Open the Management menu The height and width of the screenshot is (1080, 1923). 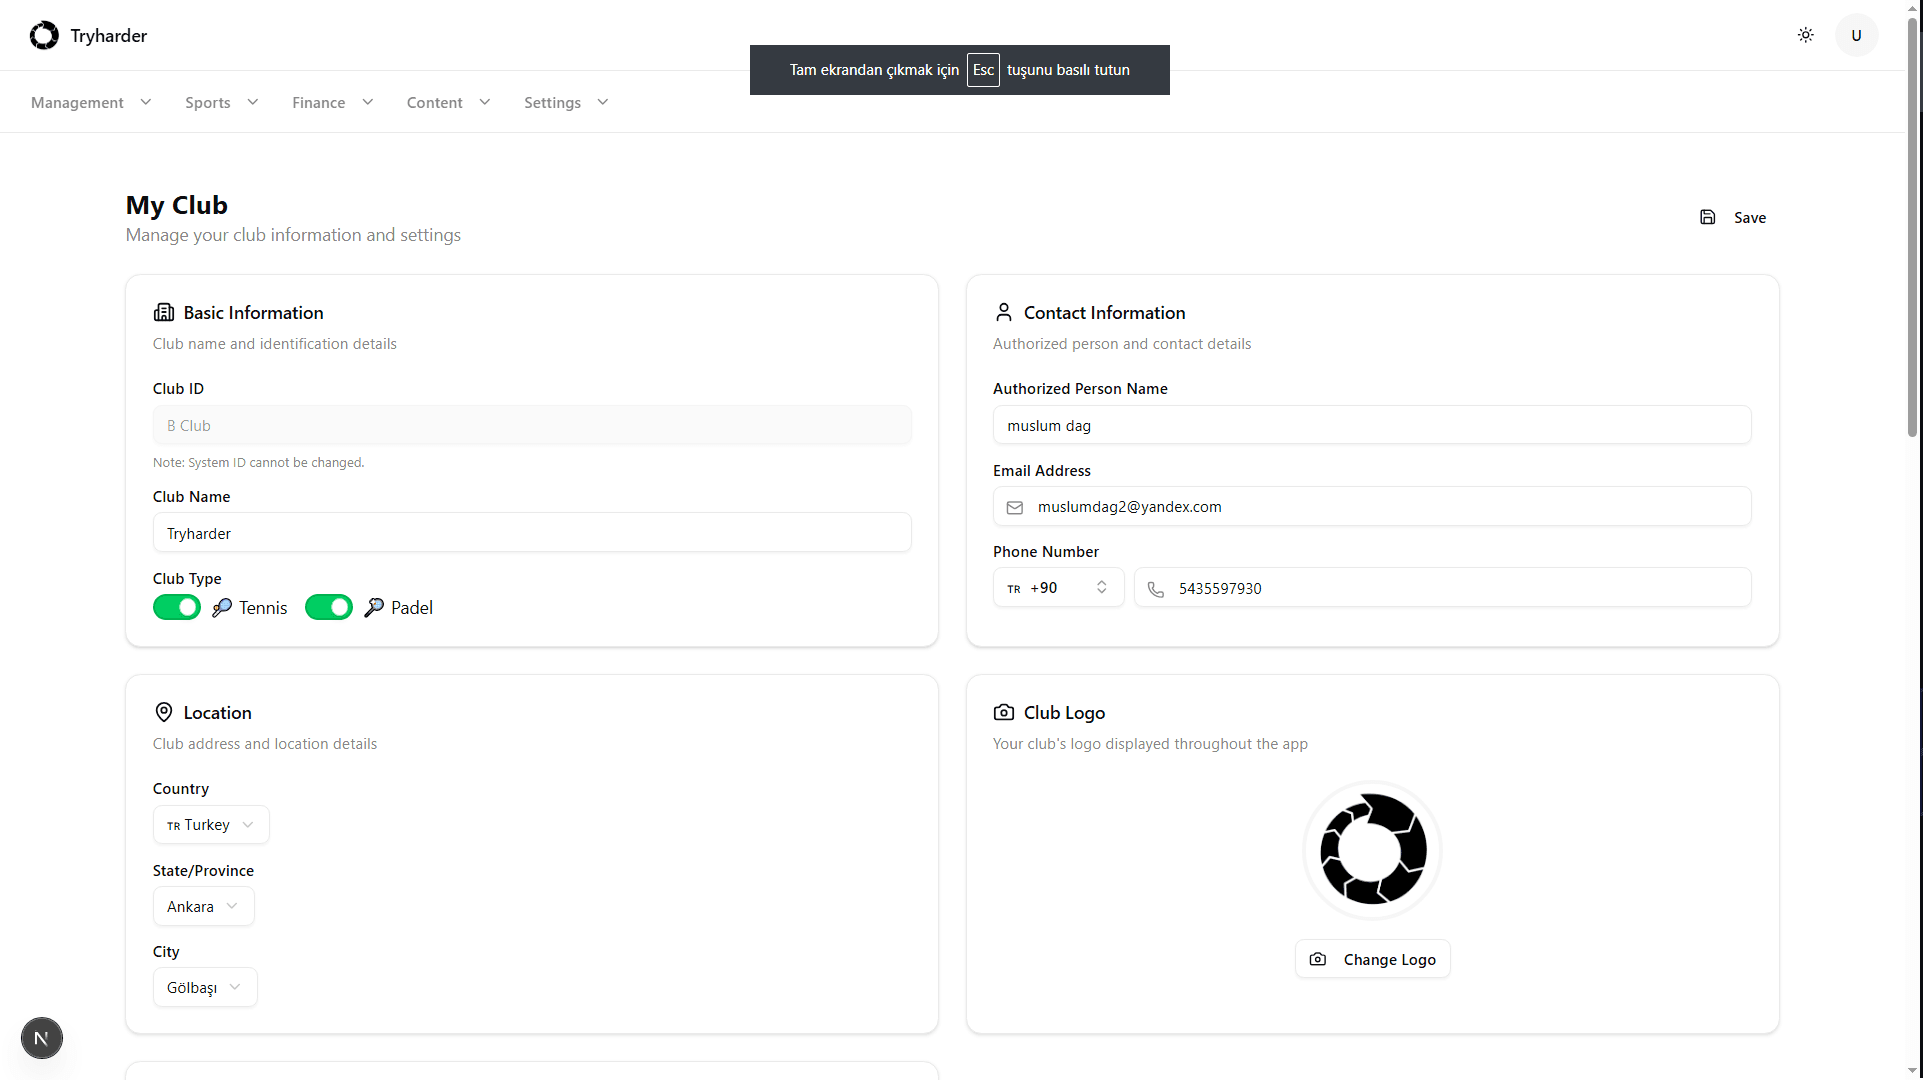[91, 102]
